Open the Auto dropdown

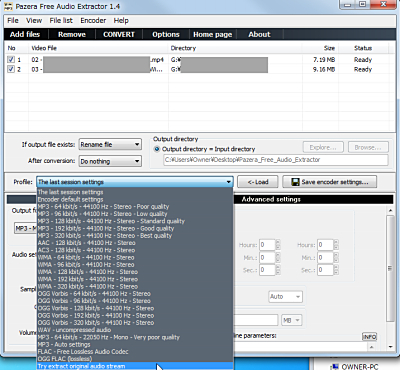286,296
